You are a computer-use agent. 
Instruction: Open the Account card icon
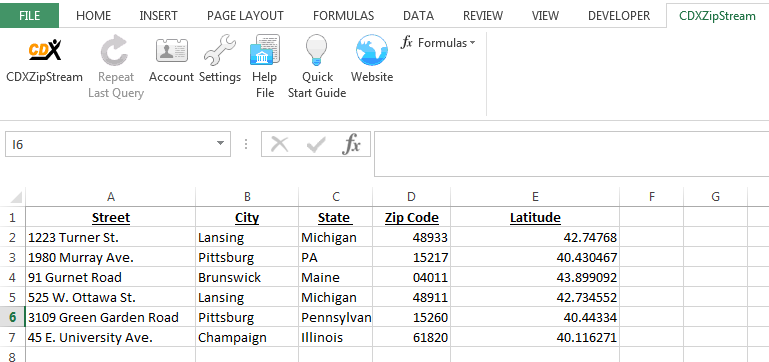pyautogui.click(x=172, y=50)
